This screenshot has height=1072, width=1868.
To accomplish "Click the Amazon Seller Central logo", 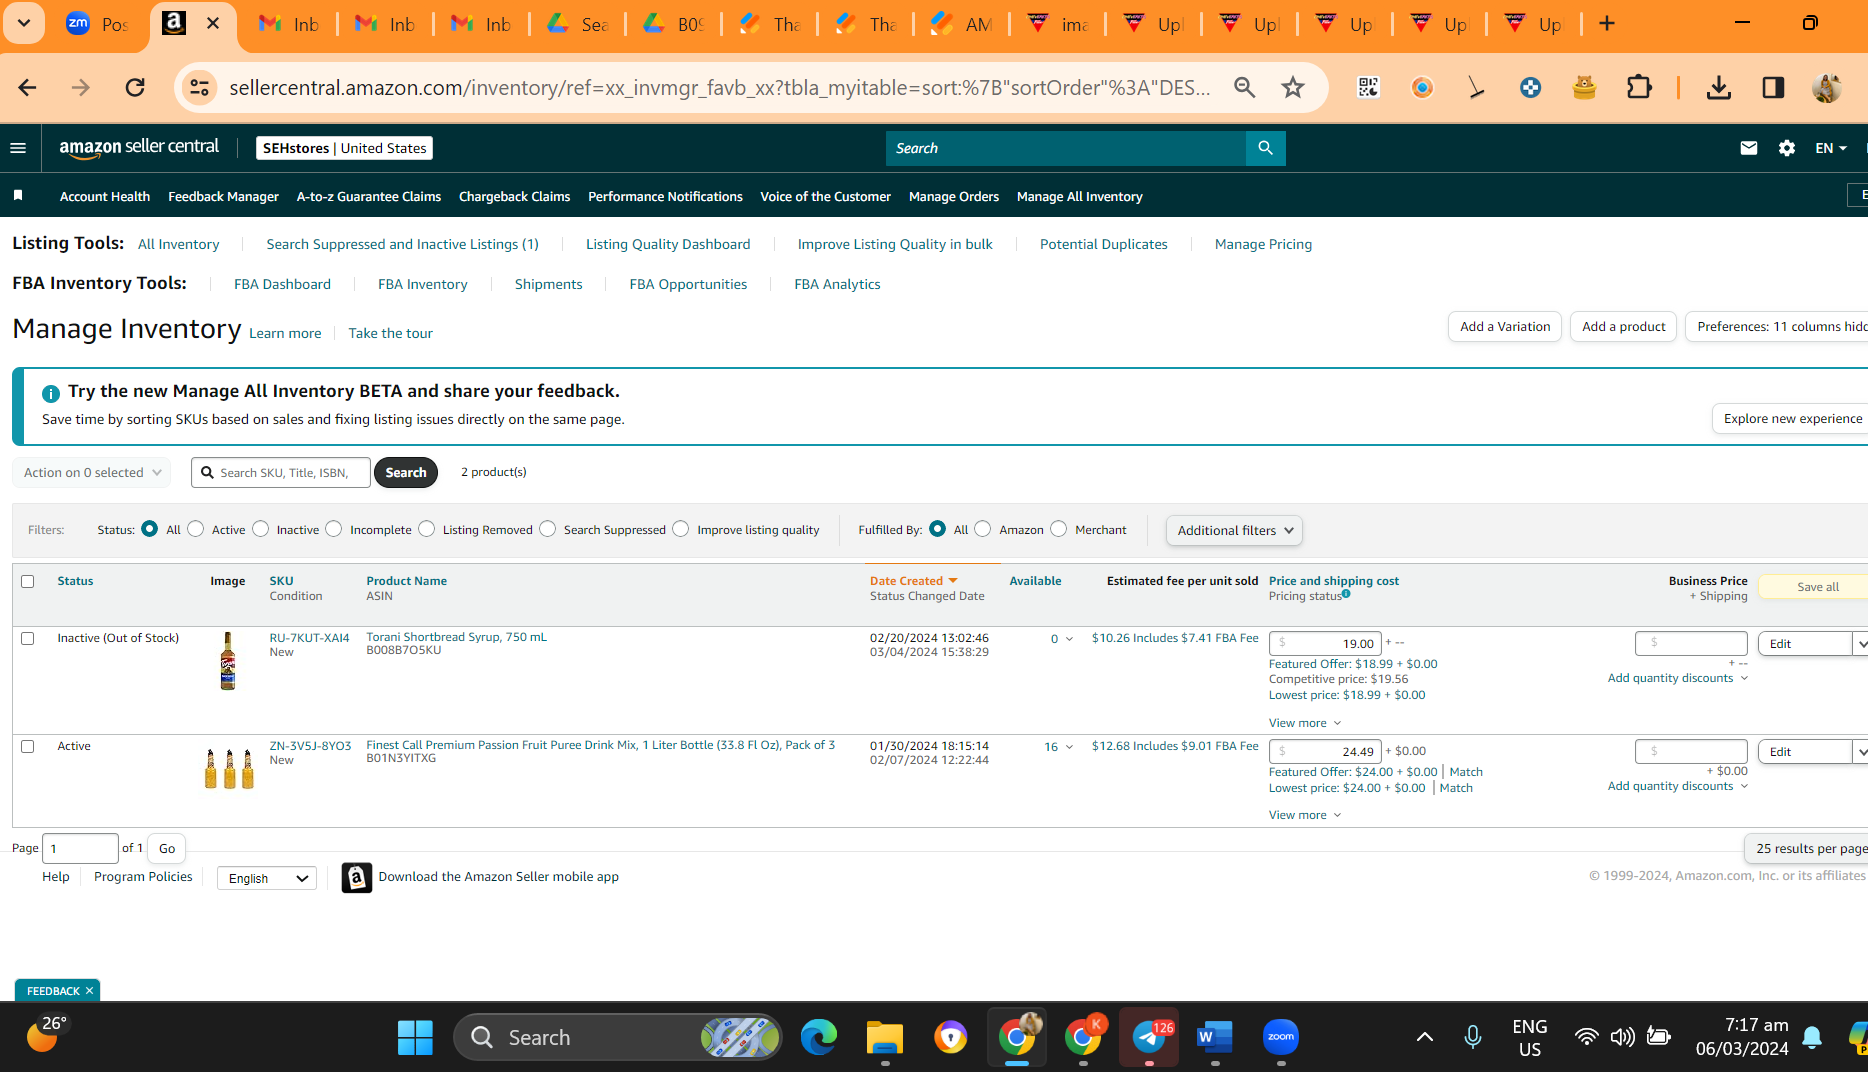I will (x=139, y=148).
